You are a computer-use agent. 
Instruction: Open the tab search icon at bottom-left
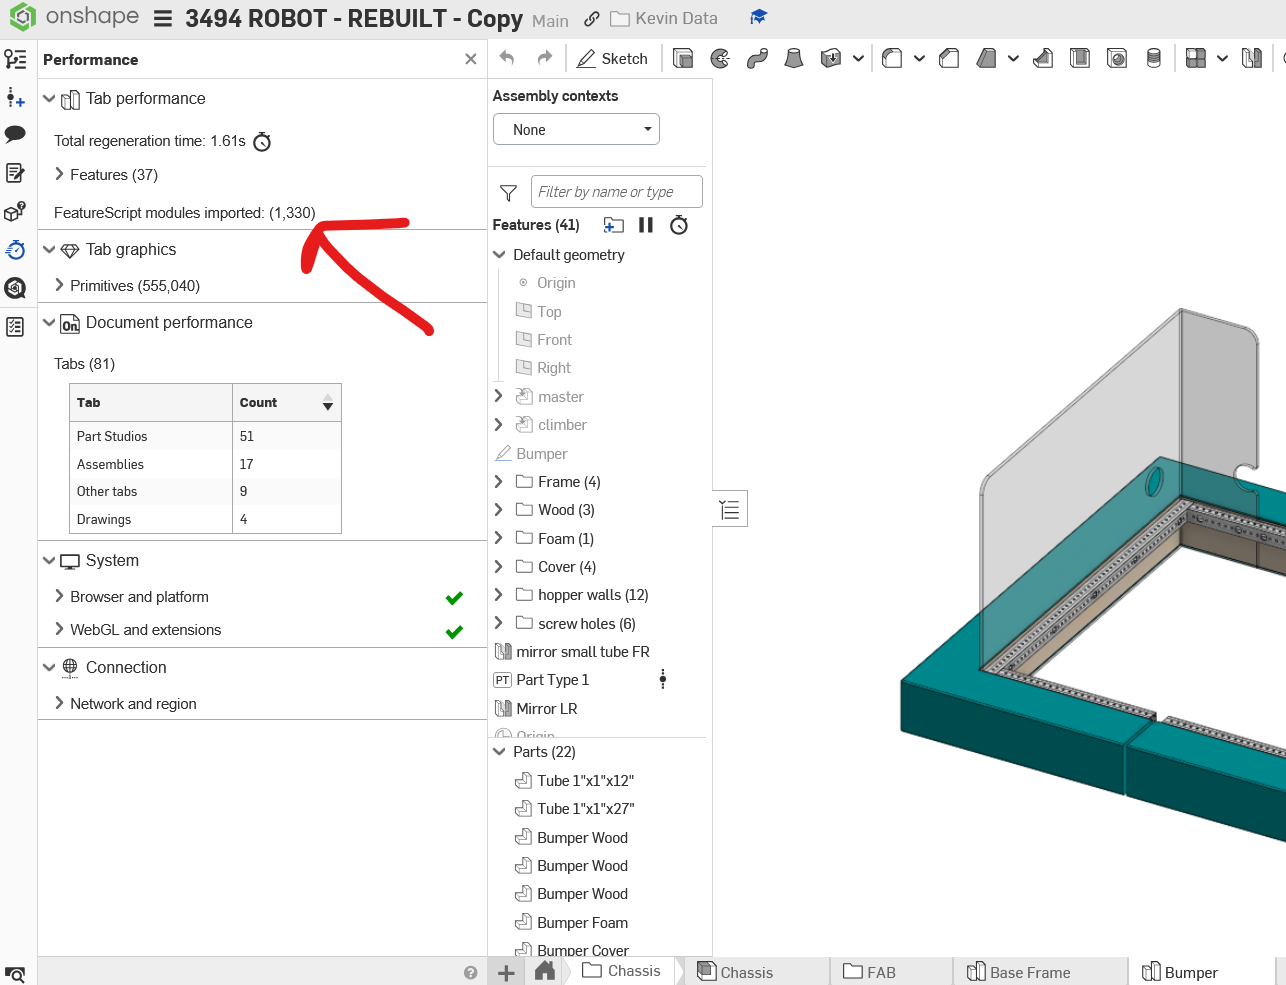[x=15, y=975]
